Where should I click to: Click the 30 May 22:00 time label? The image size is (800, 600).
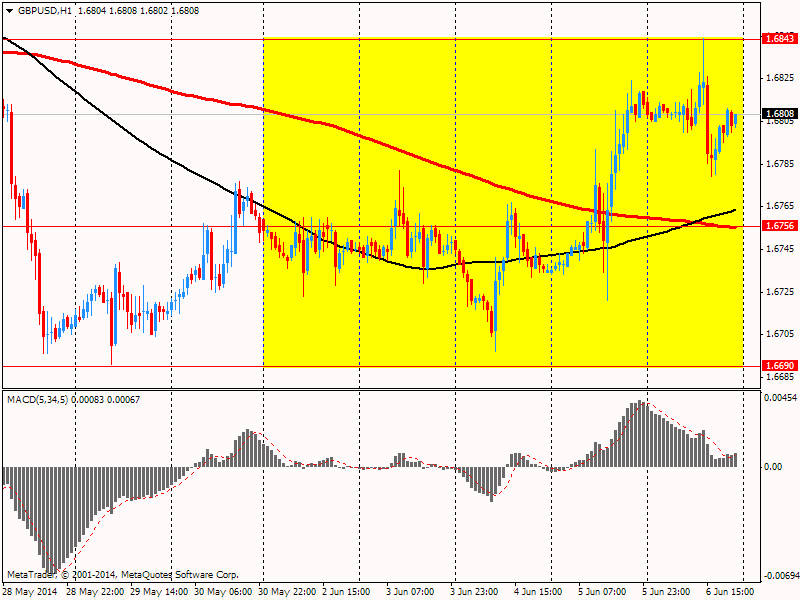tap(287, 592)
